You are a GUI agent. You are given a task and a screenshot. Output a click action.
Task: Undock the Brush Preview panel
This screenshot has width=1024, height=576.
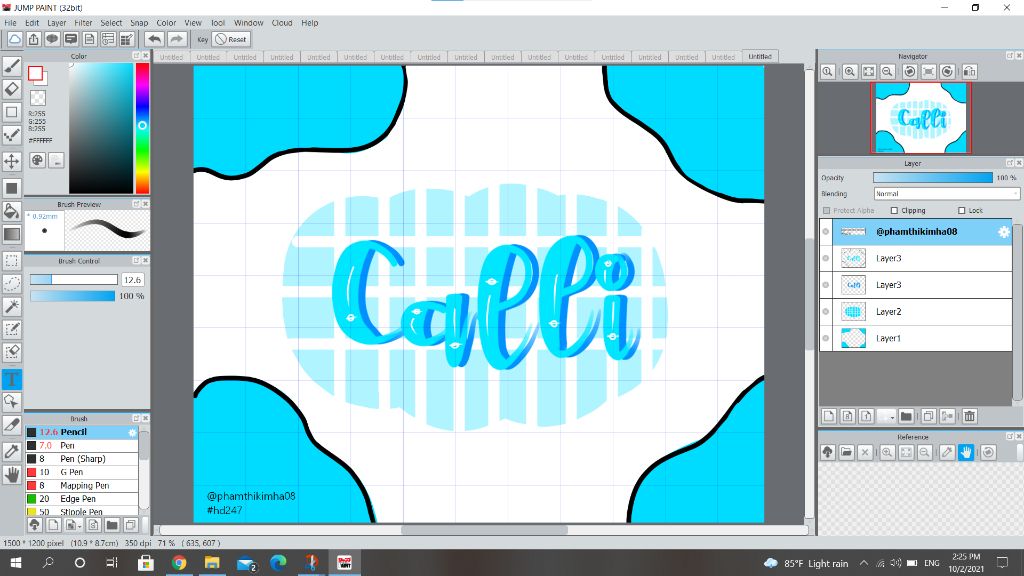(x=136, y=204)
